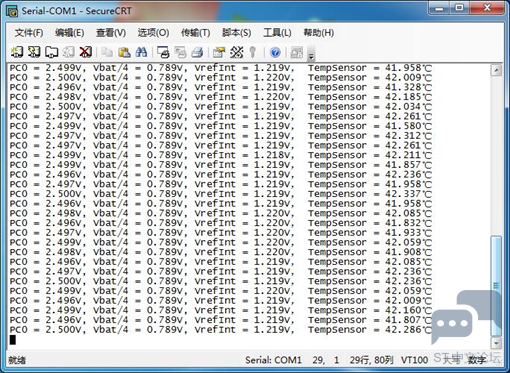Open the 工具(L) menu
Image resolution: width=510 pixels, height=373 pixels.
(277, 33)
